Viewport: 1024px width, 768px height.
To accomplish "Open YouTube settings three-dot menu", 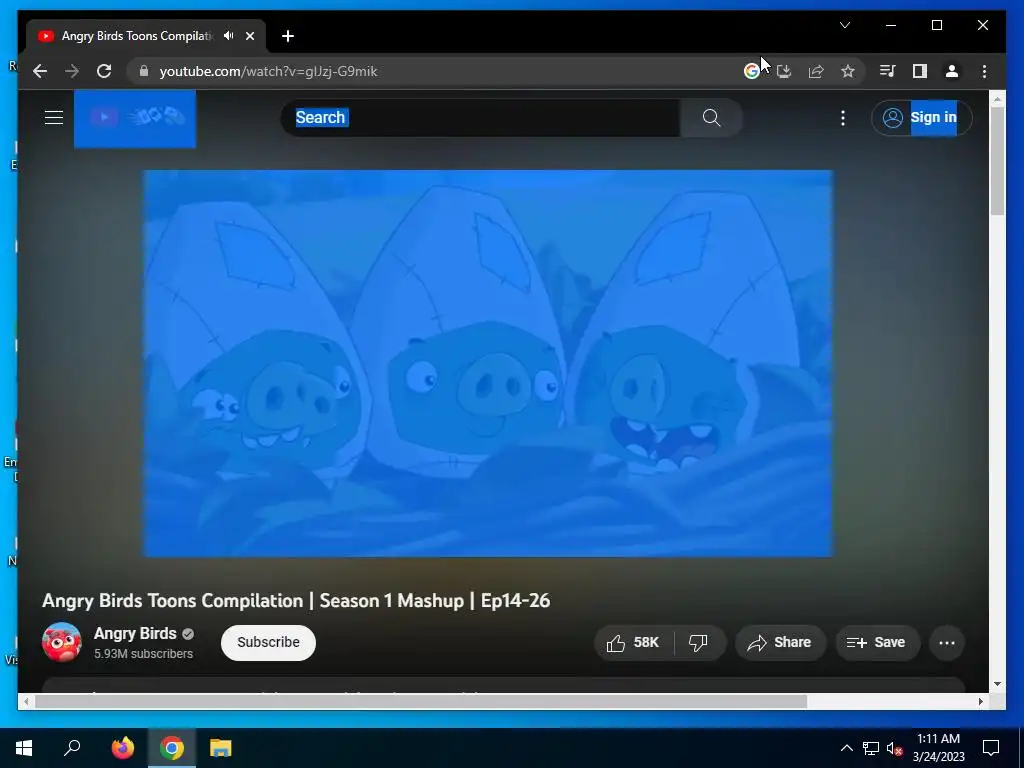I will [842, 118].
